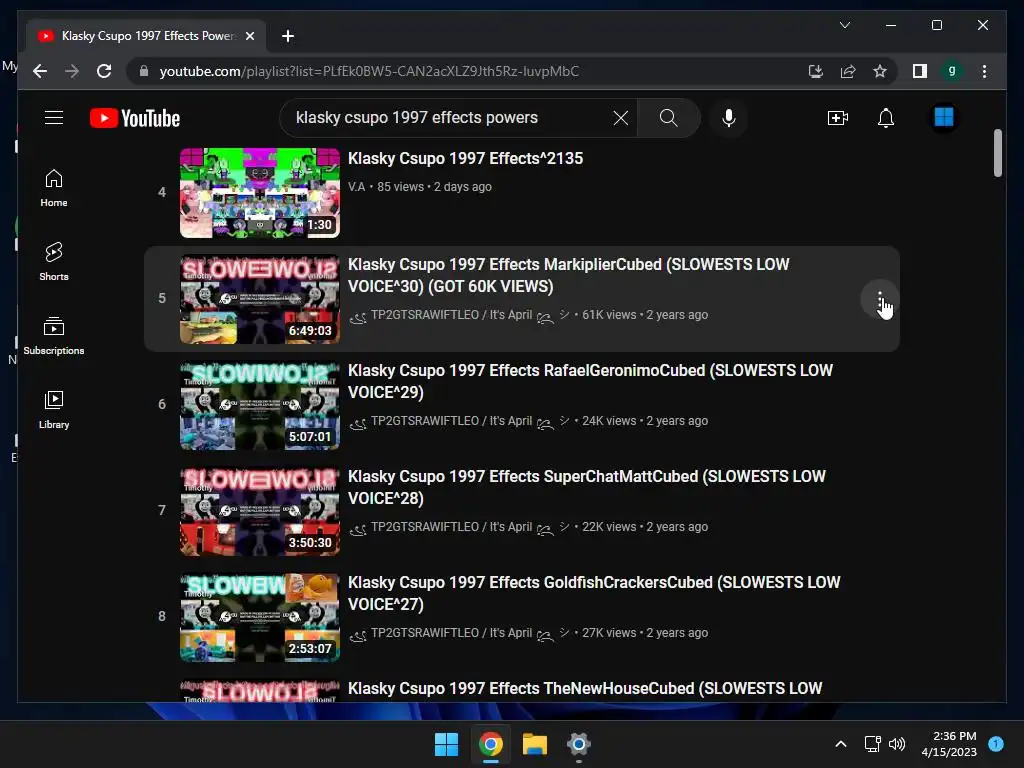Go to Home in sidebar
Viewport: 1024px width, 768px height.
[x=54, y=188]
